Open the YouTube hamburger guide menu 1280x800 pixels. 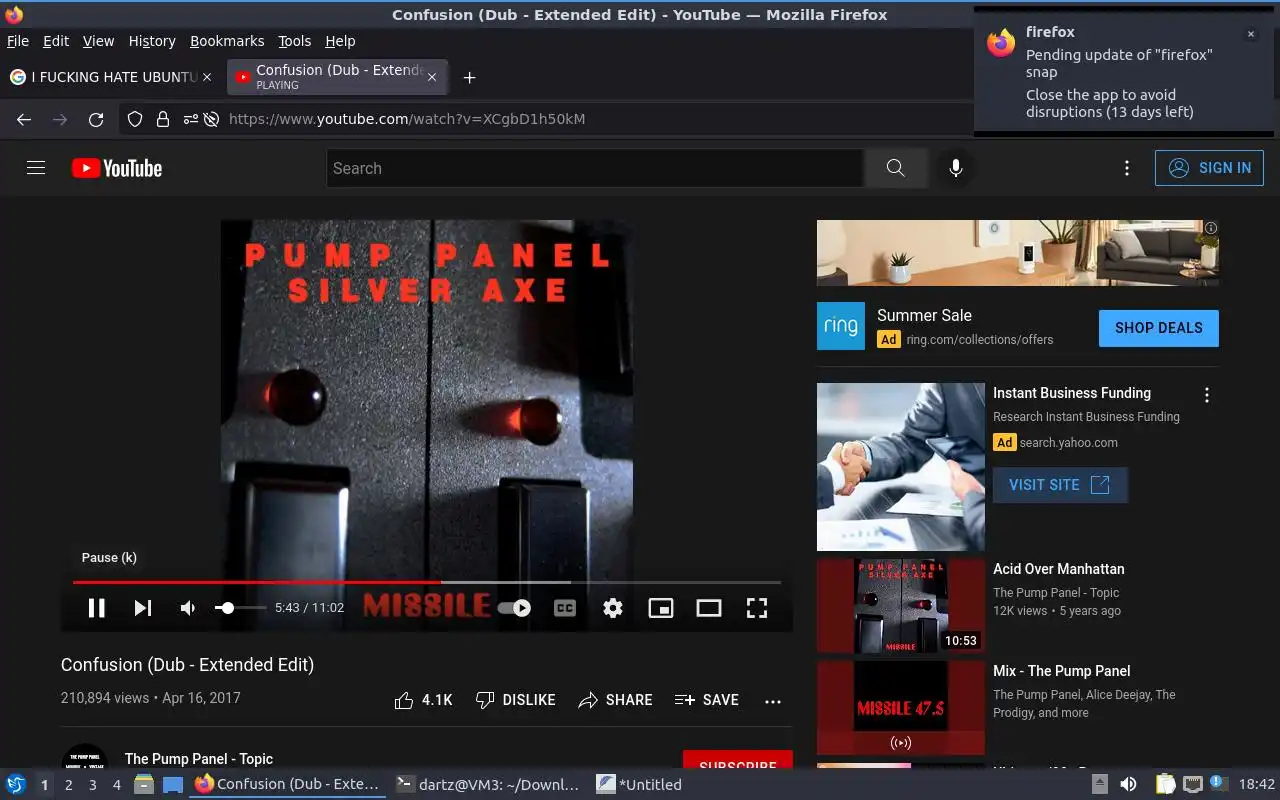pos(36,168)
